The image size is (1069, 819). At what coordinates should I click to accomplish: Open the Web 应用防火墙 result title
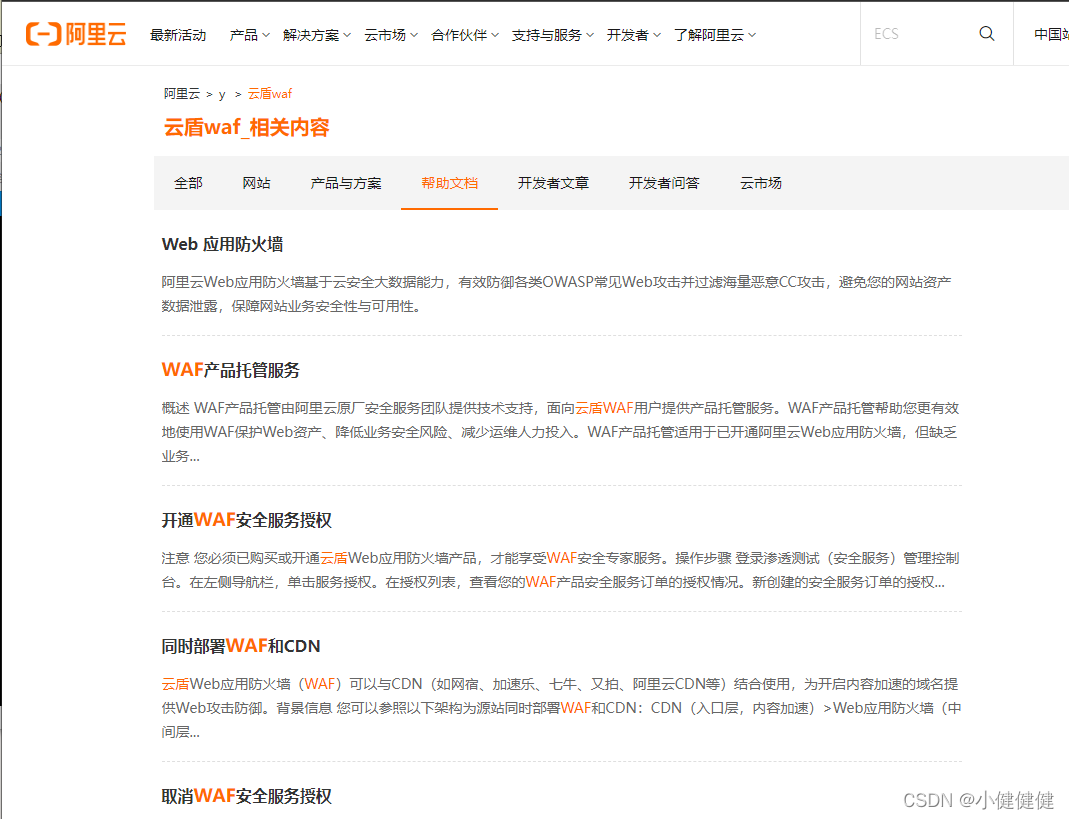pyautogui.click(x=222, y=244)
